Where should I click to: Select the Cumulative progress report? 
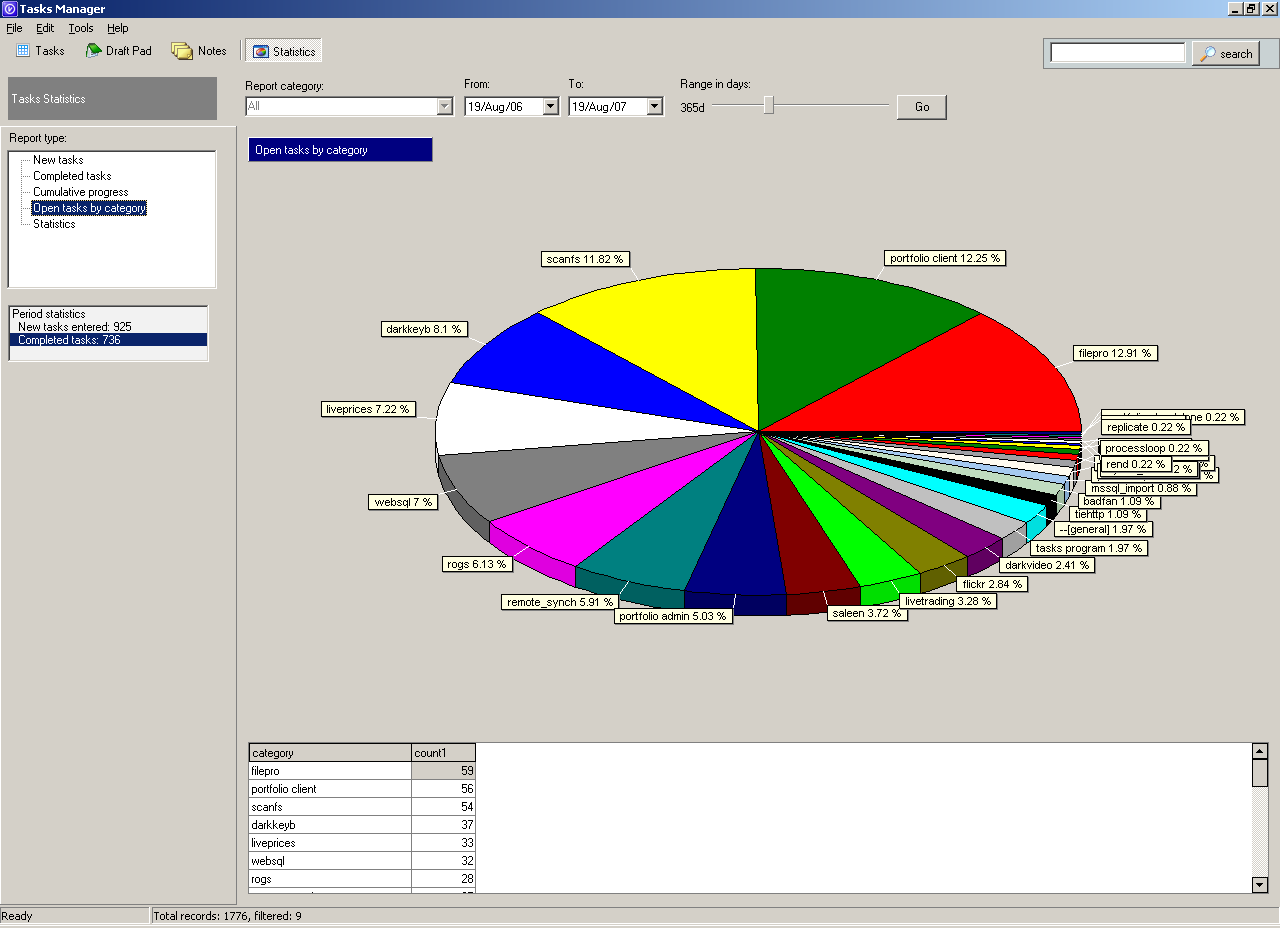80,191
